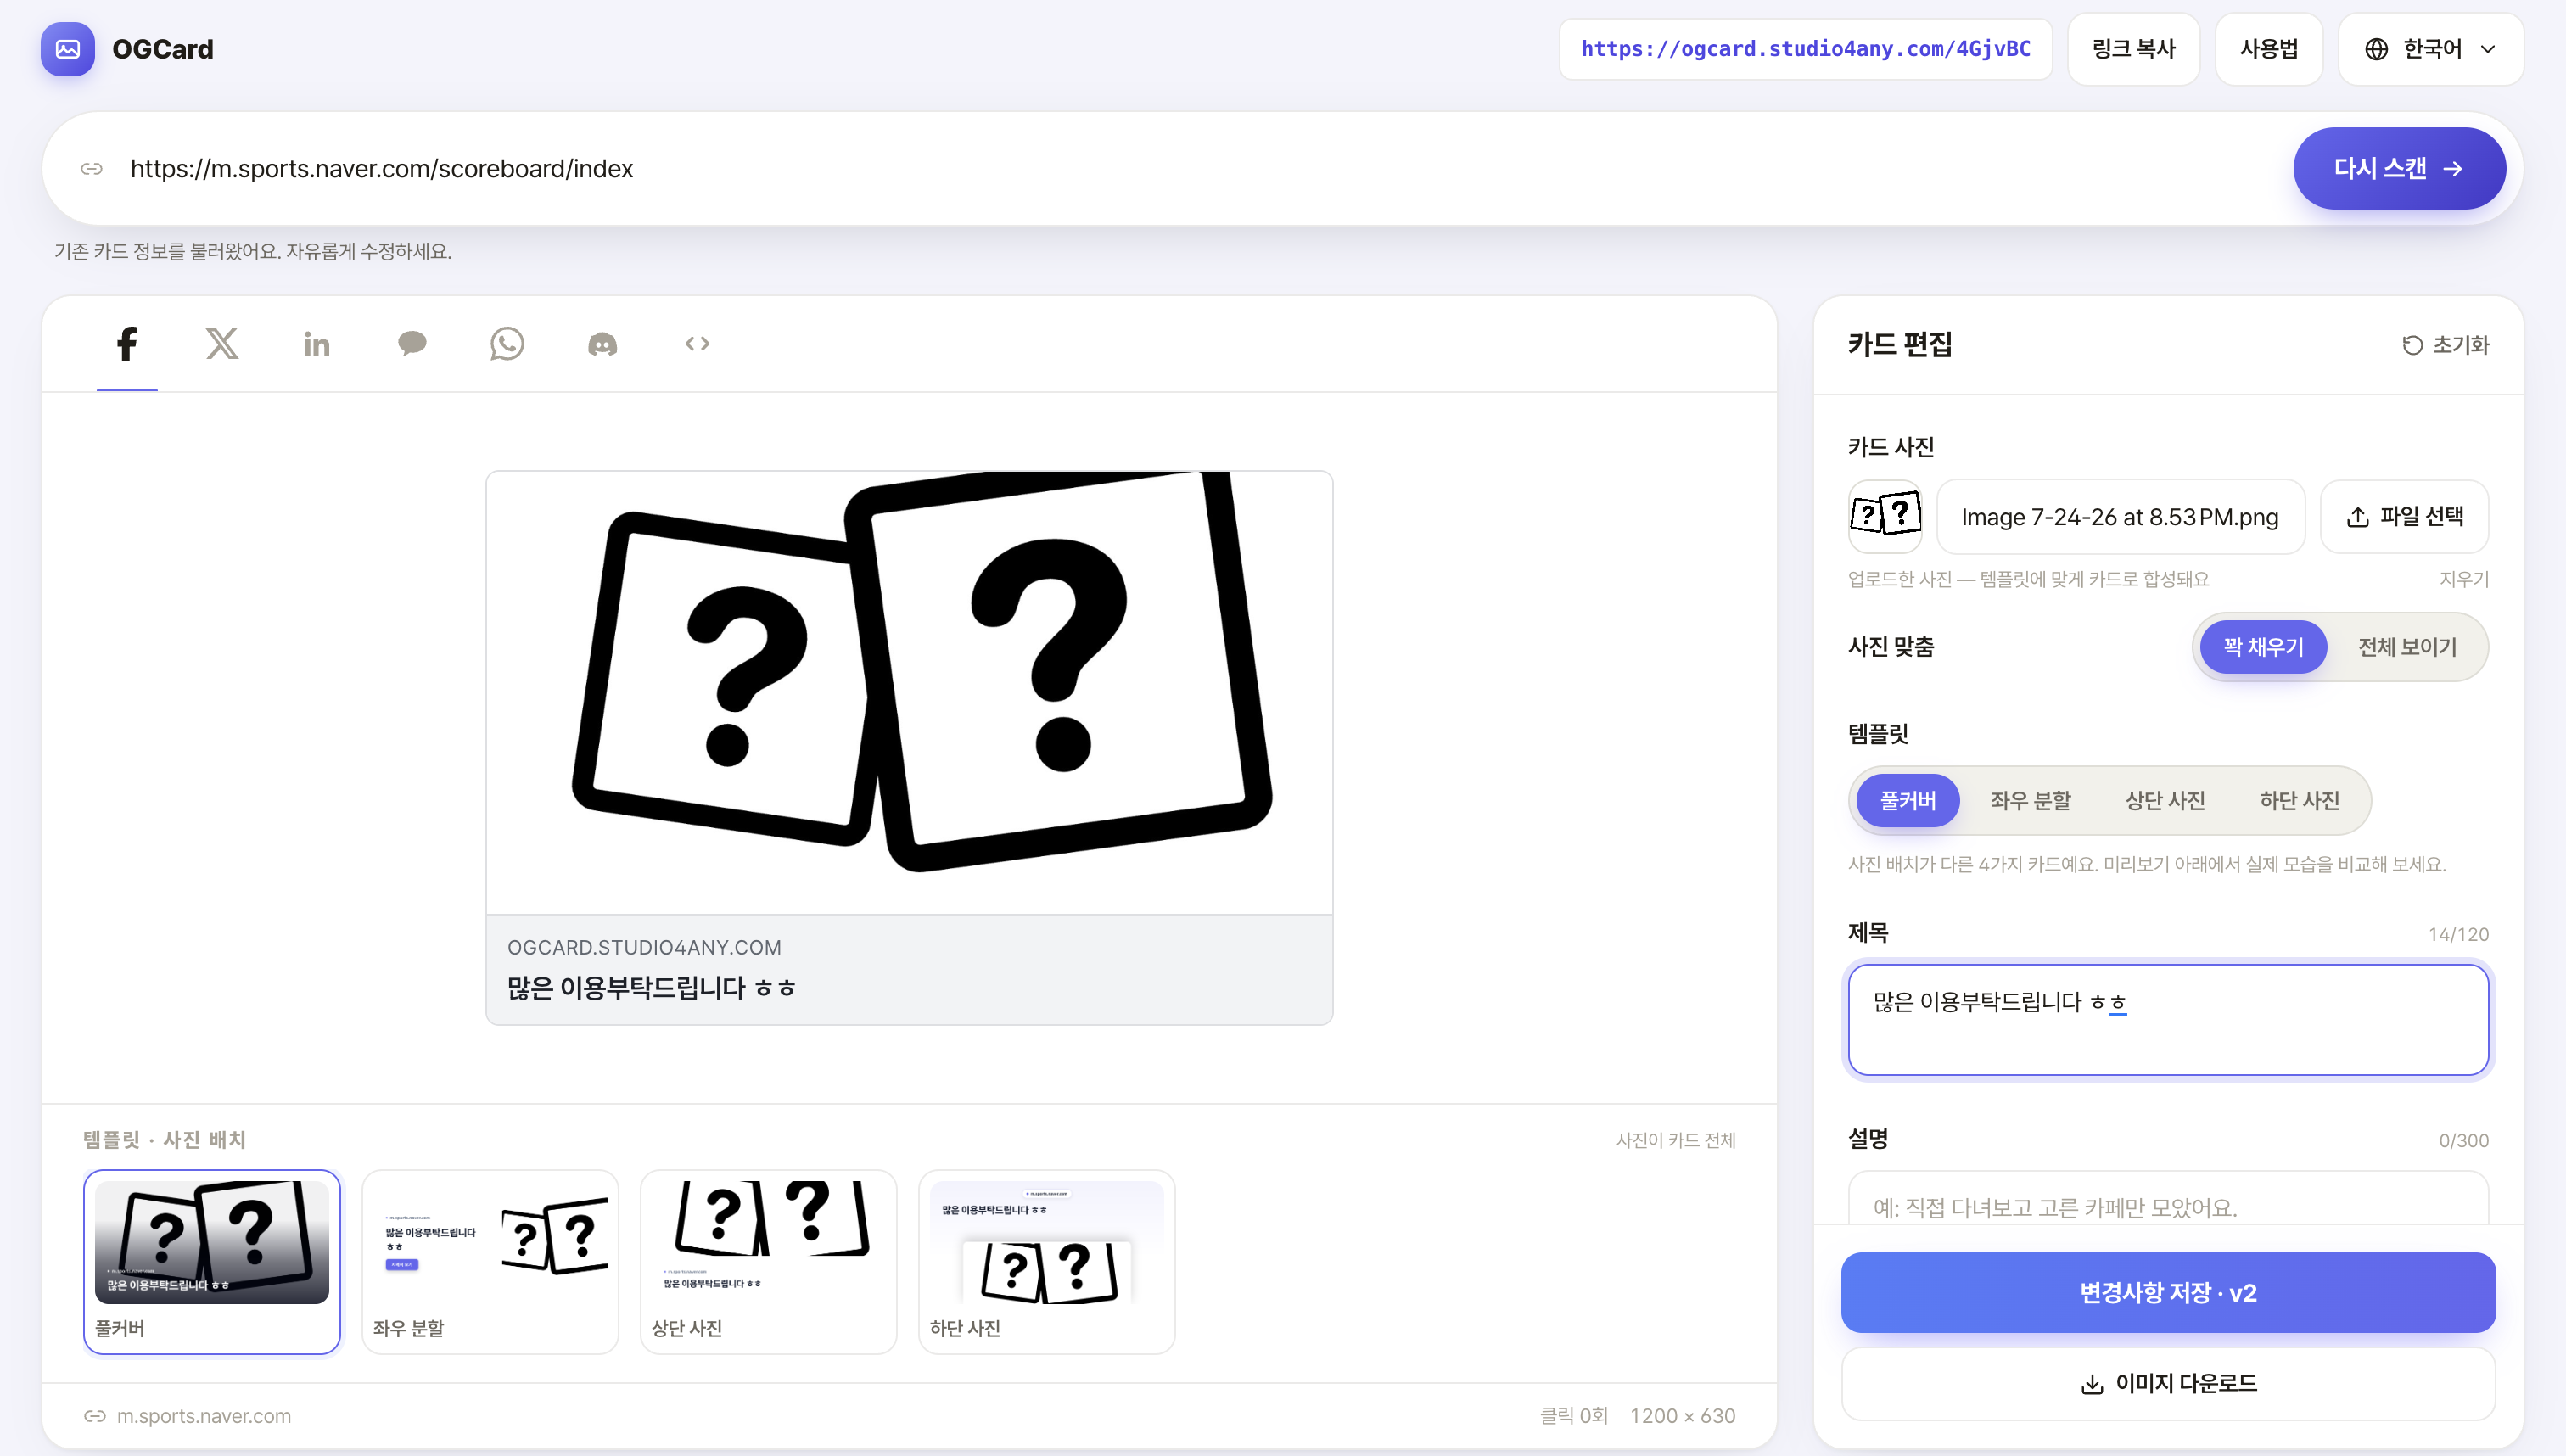Image resolution: width=2566 pixels, height=1456 pixels.
Task: Edit the m.sports.naver.com URL input field
Action: click(x=1200, y=169)
